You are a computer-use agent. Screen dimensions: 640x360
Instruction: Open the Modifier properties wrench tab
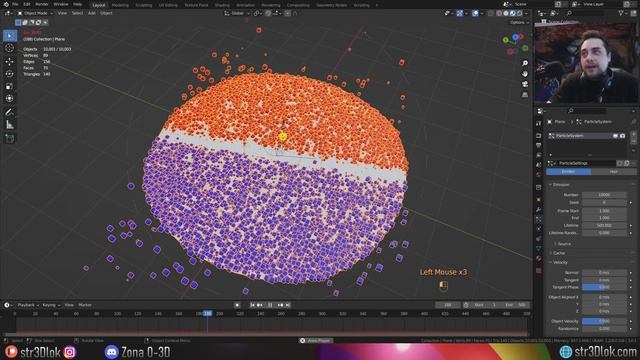pos(539,209)
